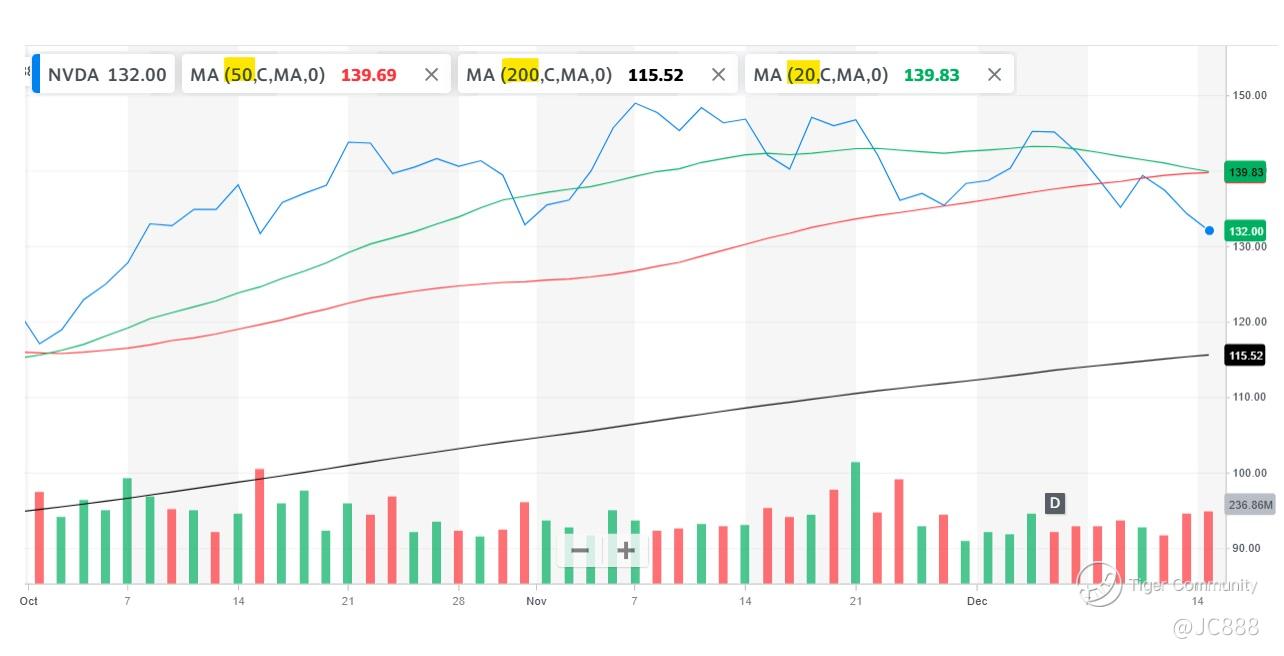Select the MA (200,C,MA,0) legend label

(539, 75)
